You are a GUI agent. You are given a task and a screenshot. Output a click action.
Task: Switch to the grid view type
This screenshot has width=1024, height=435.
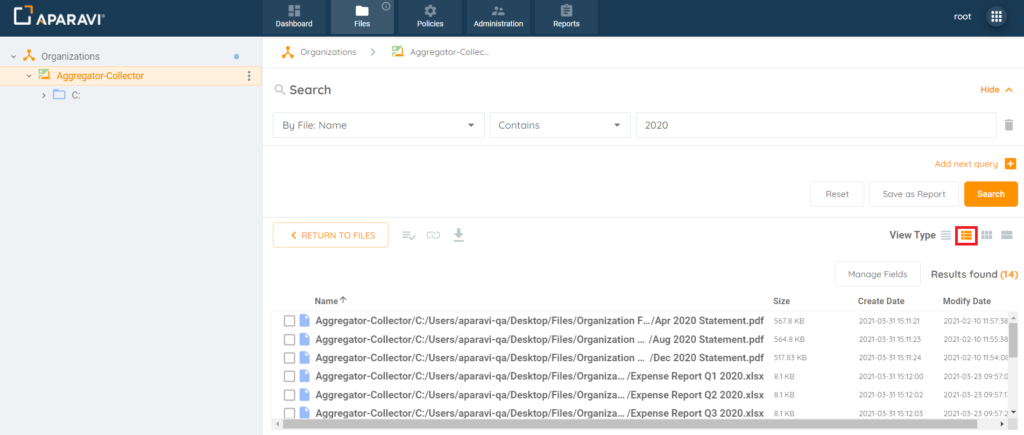click(987, 235)
